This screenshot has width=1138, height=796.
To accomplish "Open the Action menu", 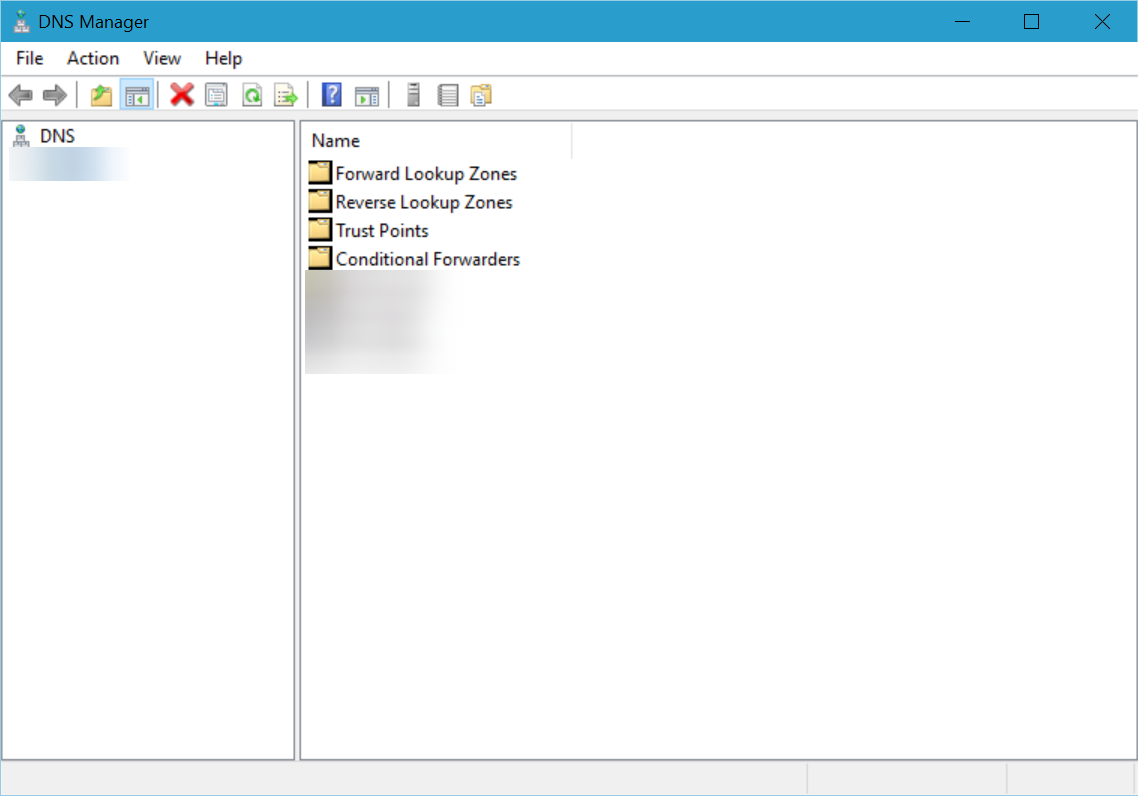I will 93,58.
